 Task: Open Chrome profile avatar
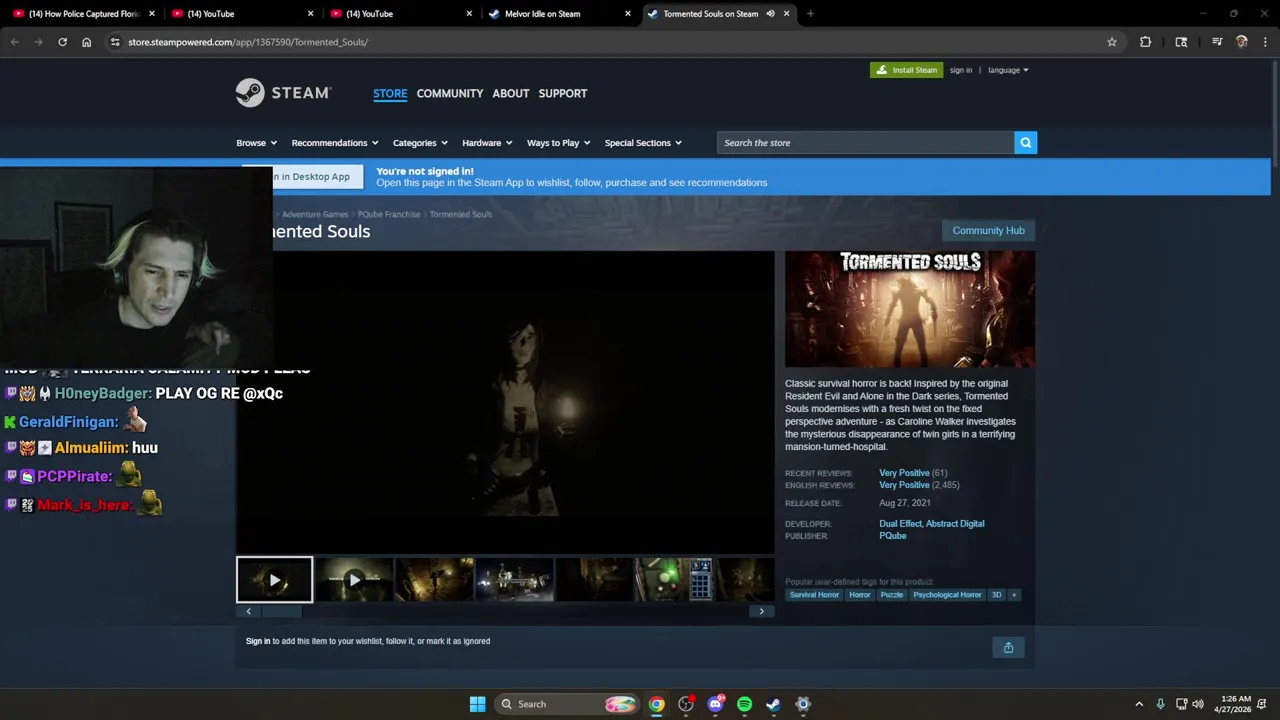coord(1241,42)
